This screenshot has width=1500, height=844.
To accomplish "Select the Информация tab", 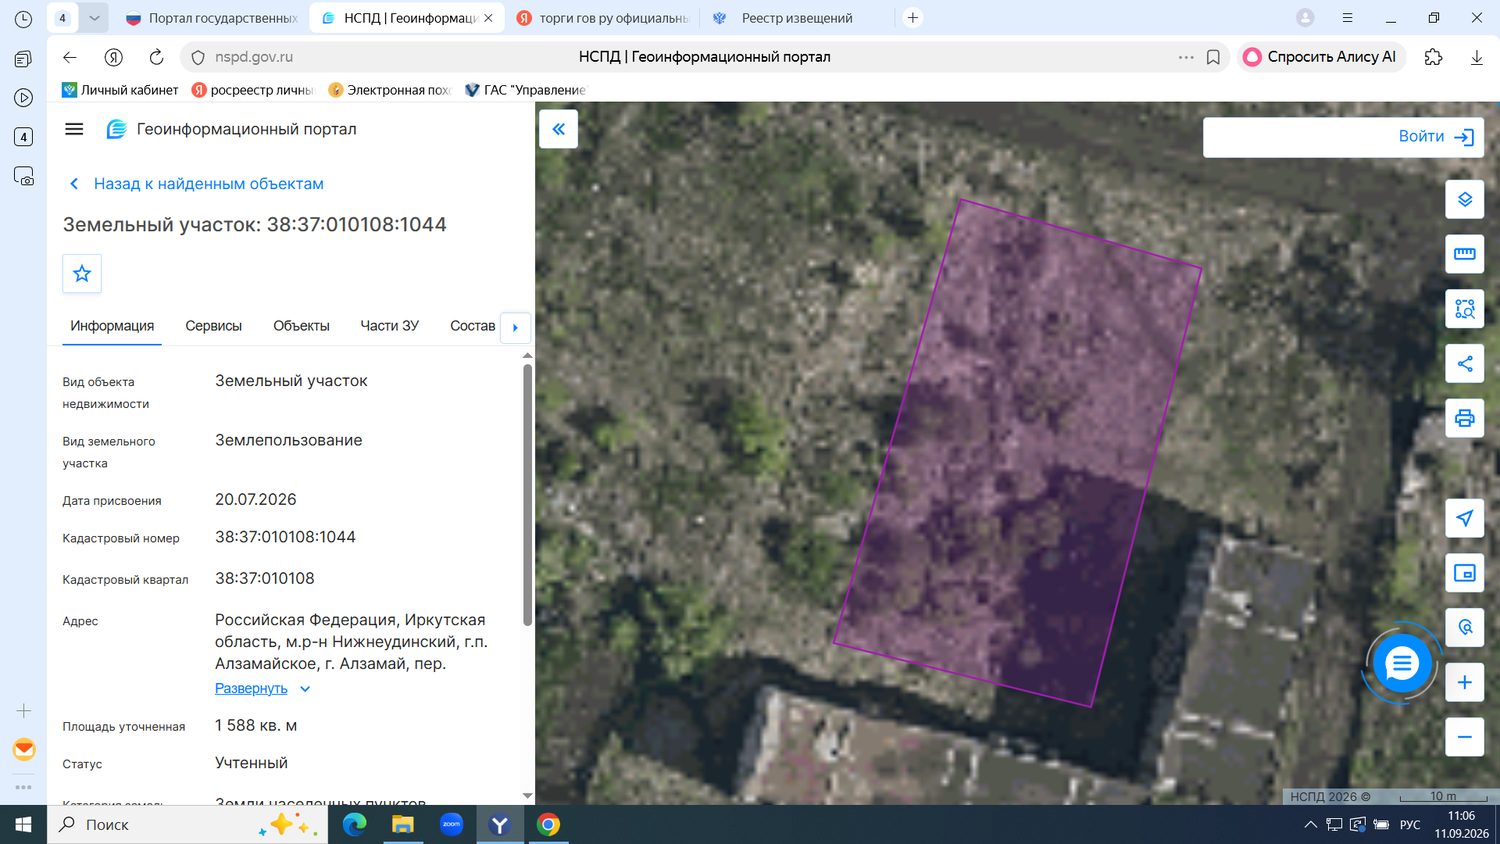I will 112,326.
